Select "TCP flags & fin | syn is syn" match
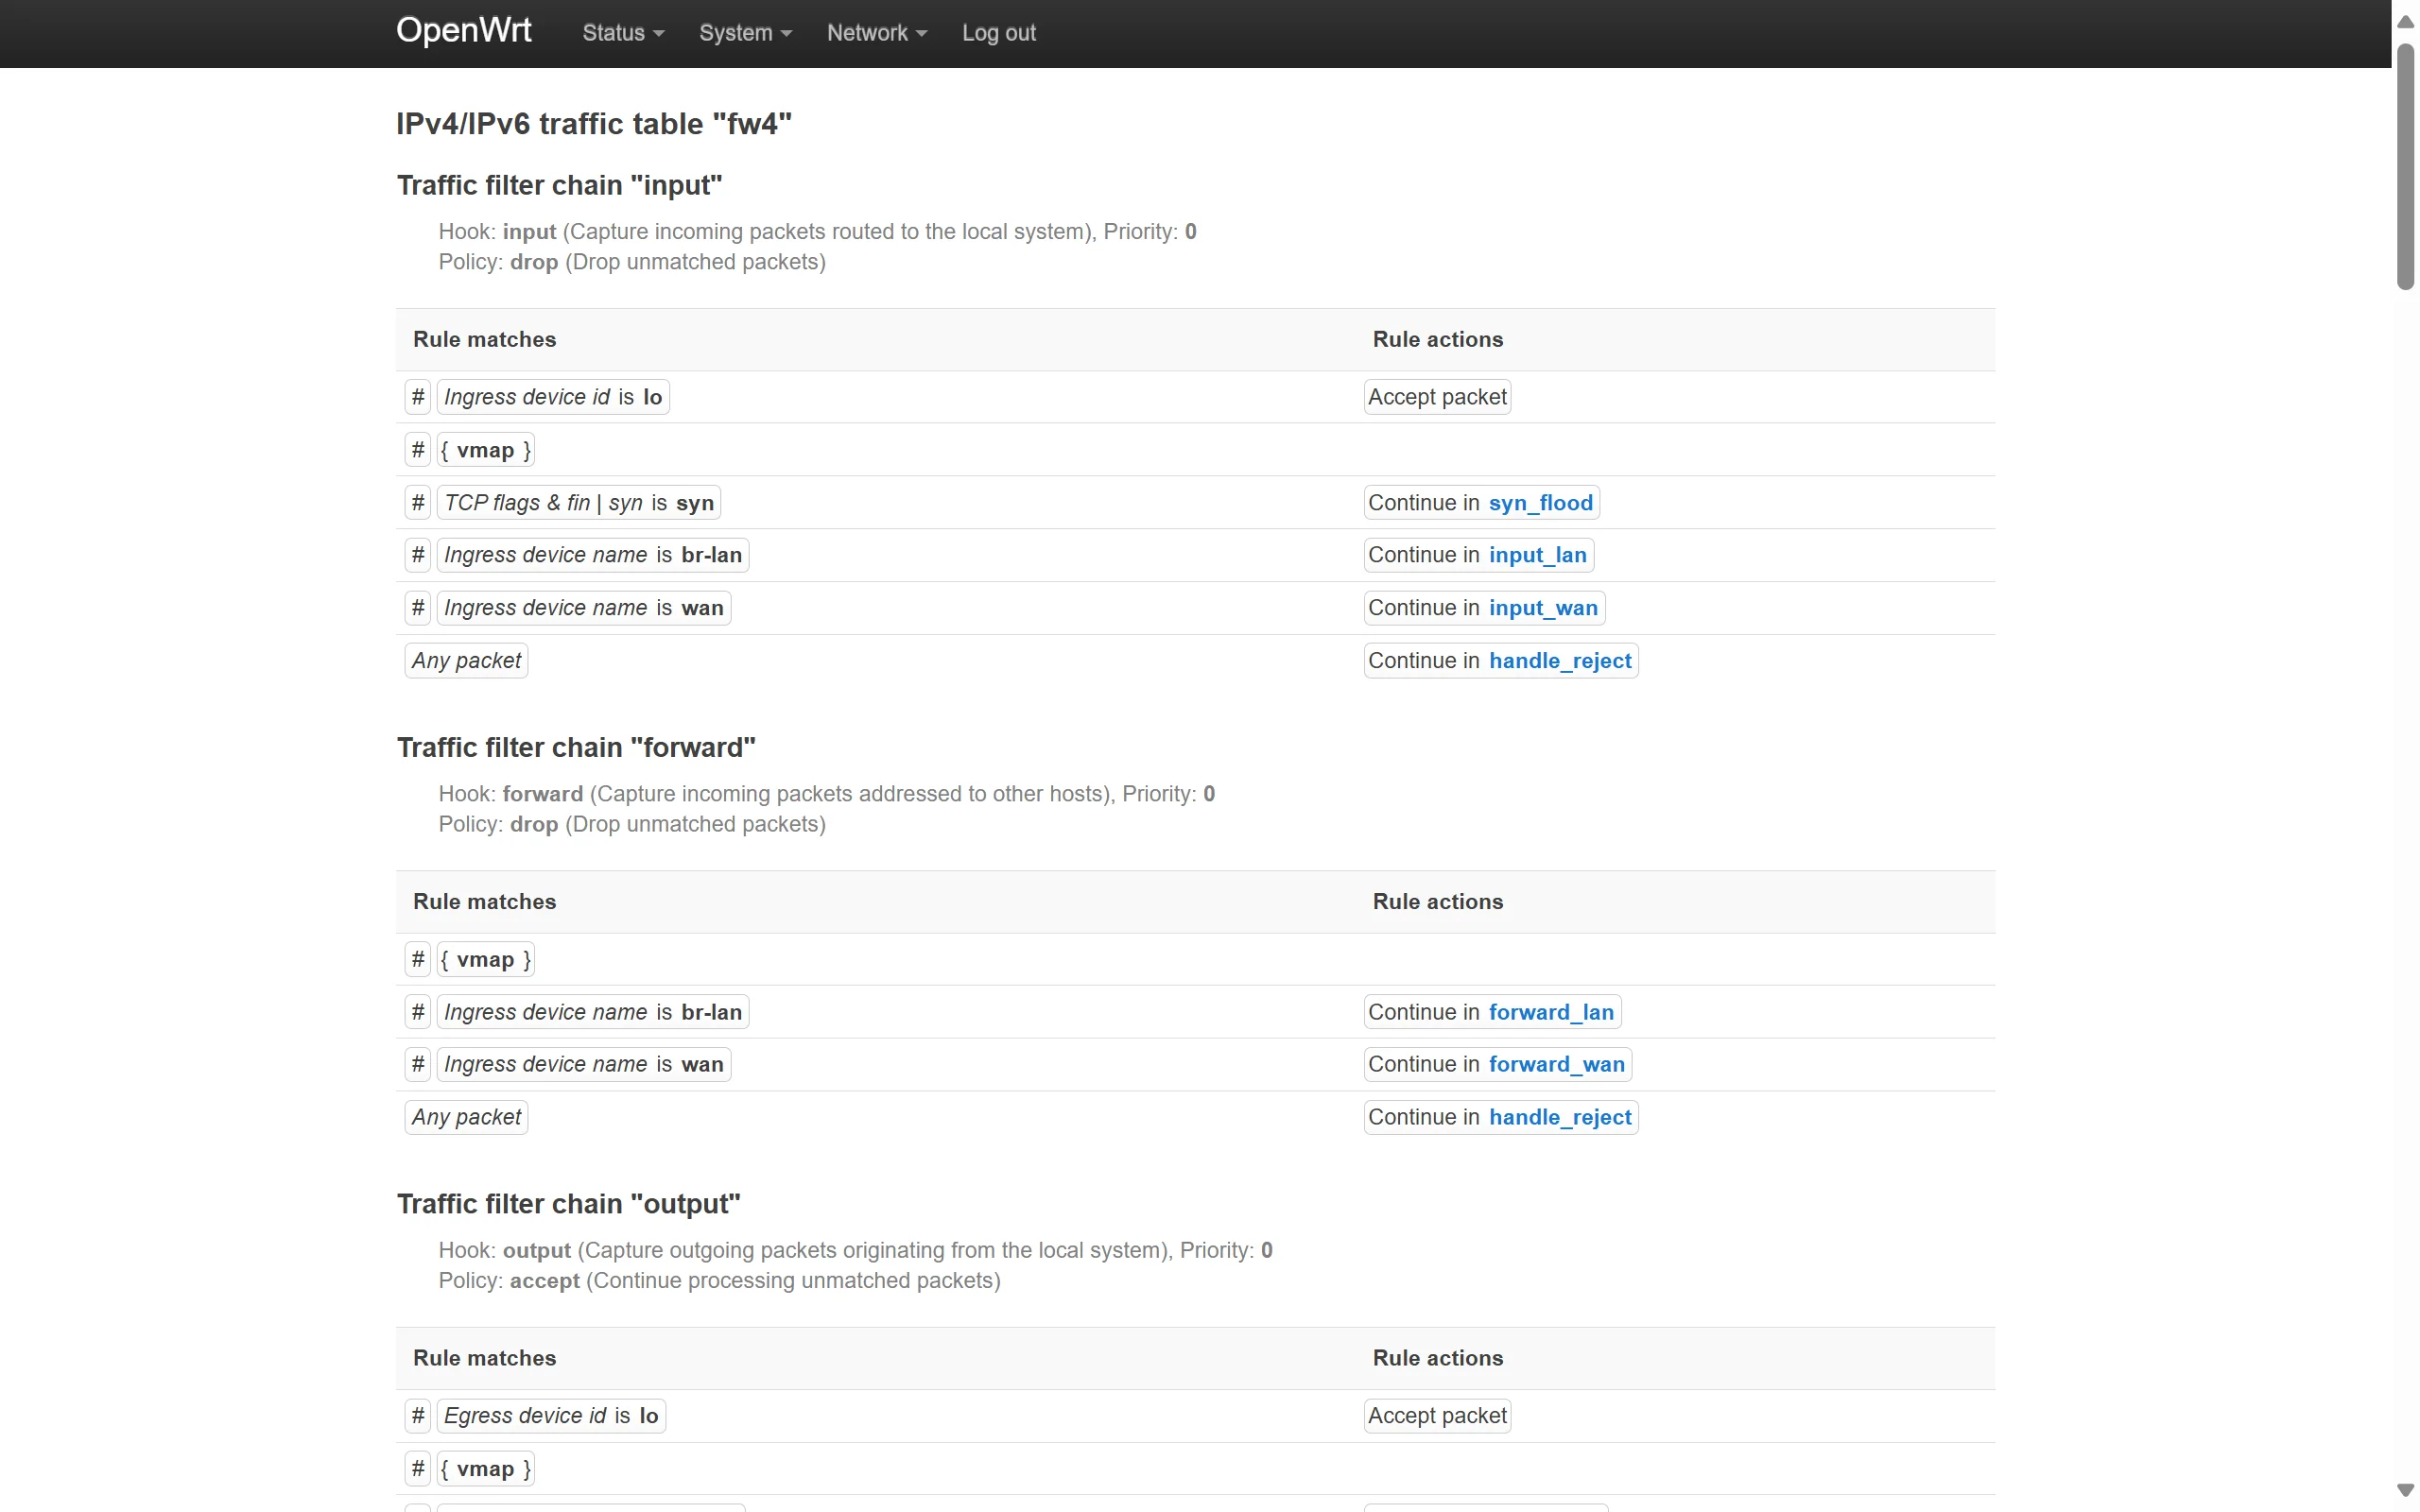This screenshot has width=2420, height=1512. coord(579,503)
